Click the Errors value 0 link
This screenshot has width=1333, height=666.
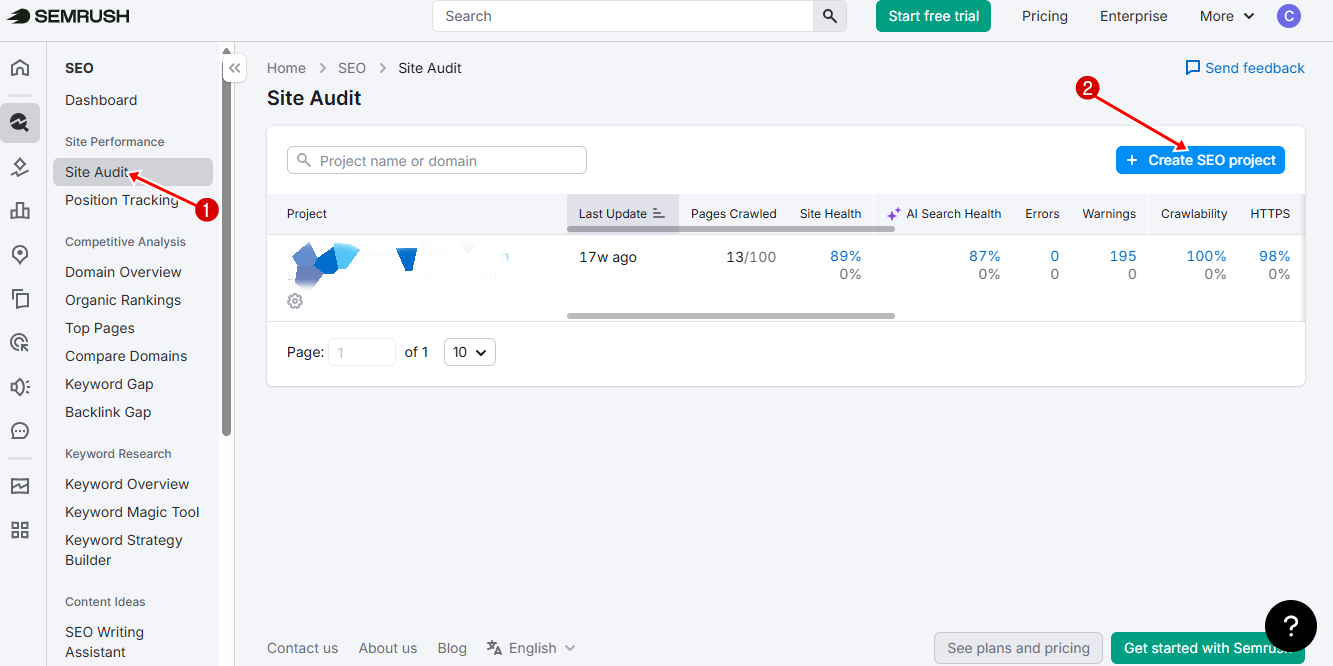click(x=1054, y=256)
